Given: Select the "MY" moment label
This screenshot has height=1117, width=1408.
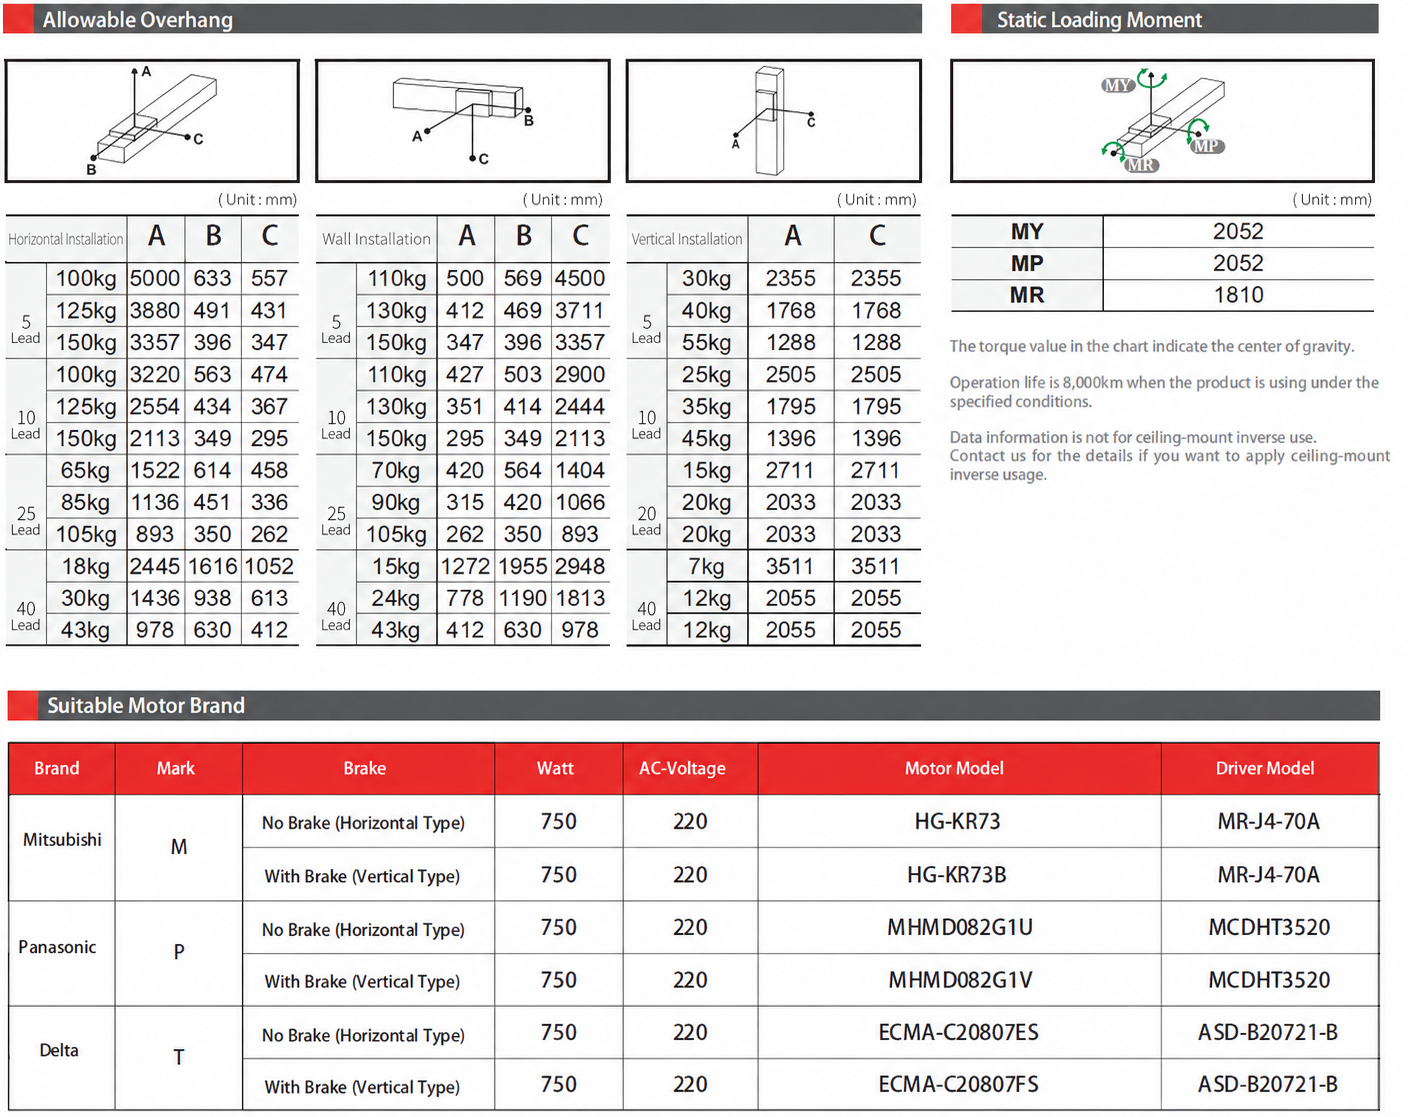Looking at the screenshot, I should click(x=1027, y=231).
